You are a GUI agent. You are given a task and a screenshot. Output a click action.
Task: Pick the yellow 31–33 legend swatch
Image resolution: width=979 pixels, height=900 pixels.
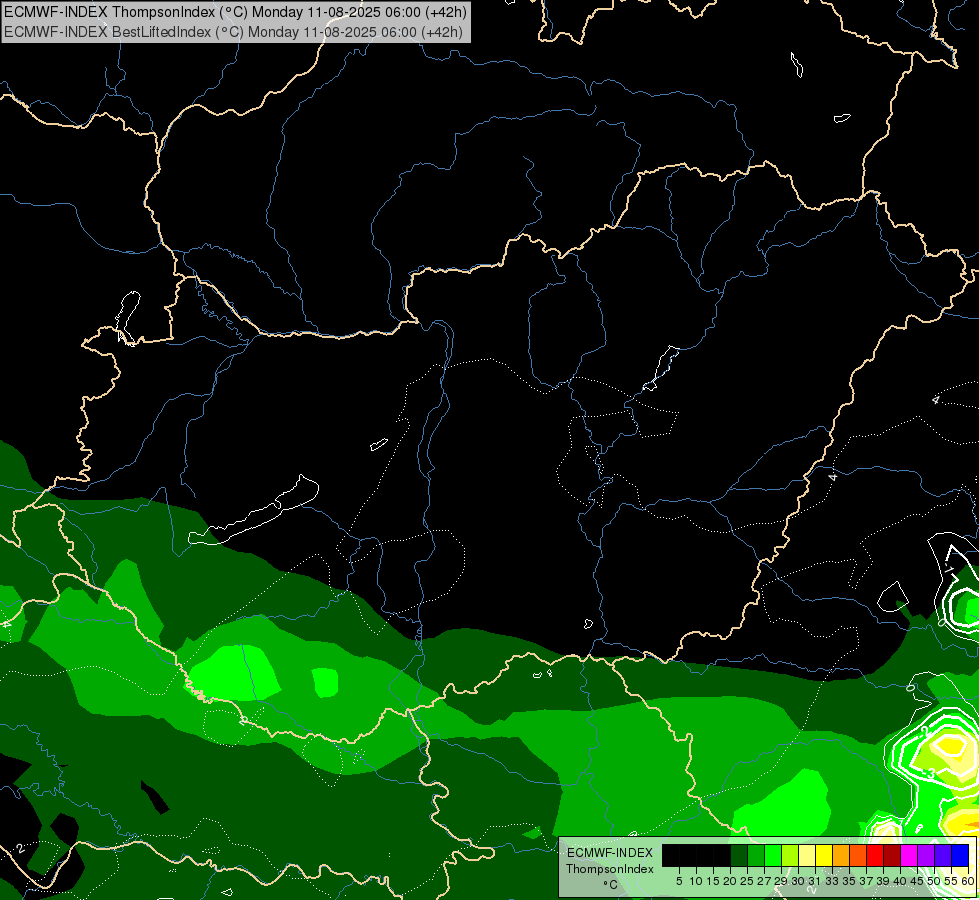click(x=824, y=855)
